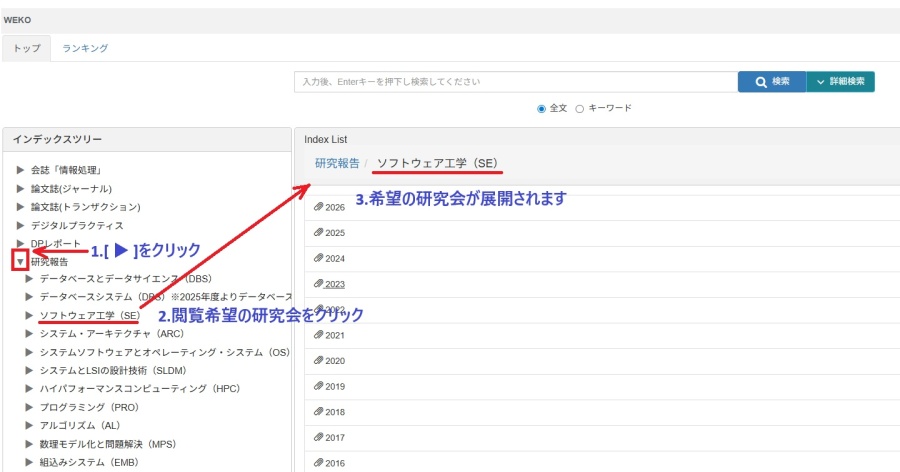Open the 2023 index entry
Viewport: 900px width, 472px height.
tap(335, 284)
